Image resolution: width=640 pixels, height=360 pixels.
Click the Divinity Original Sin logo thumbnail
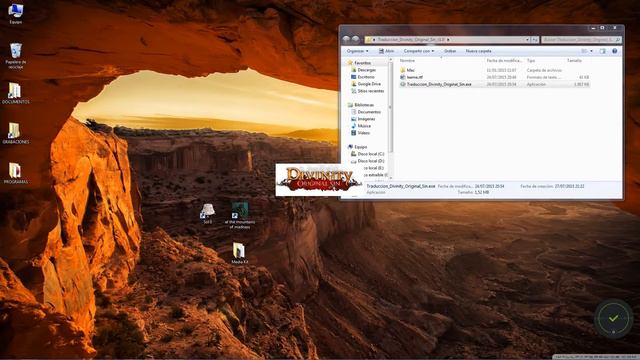pos(319,180)
